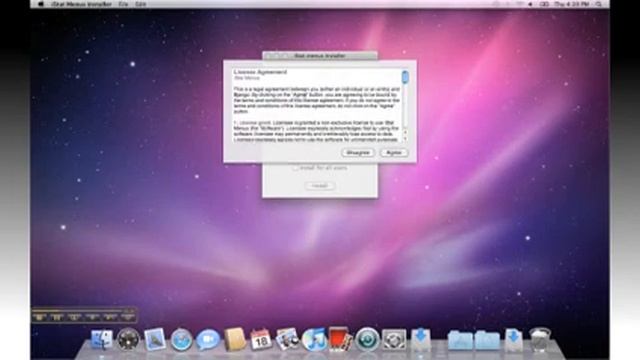Open the Mail stamp icon in the Dock
The width and height of the screenshot is (640, 360).
coord(155,340)
